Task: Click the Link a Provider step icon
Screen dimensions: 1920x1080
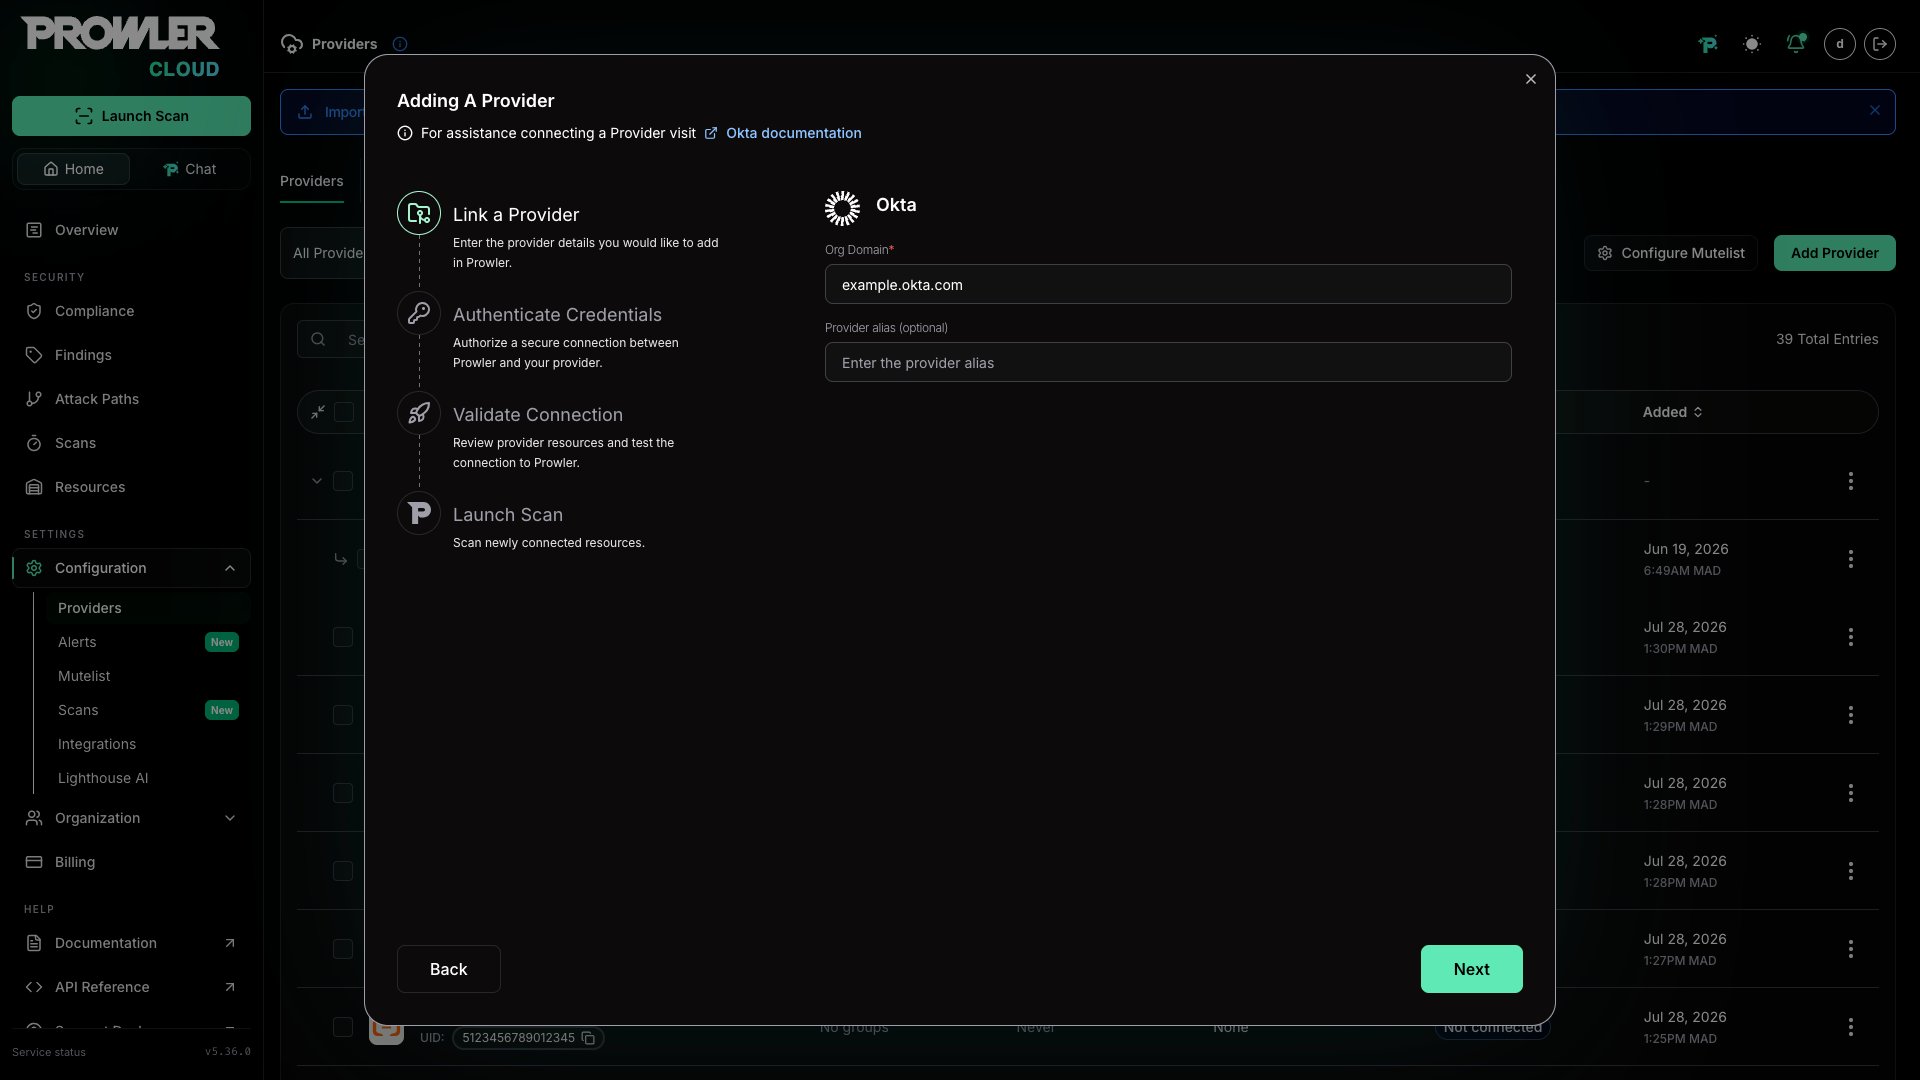Action: click(419, 213)
